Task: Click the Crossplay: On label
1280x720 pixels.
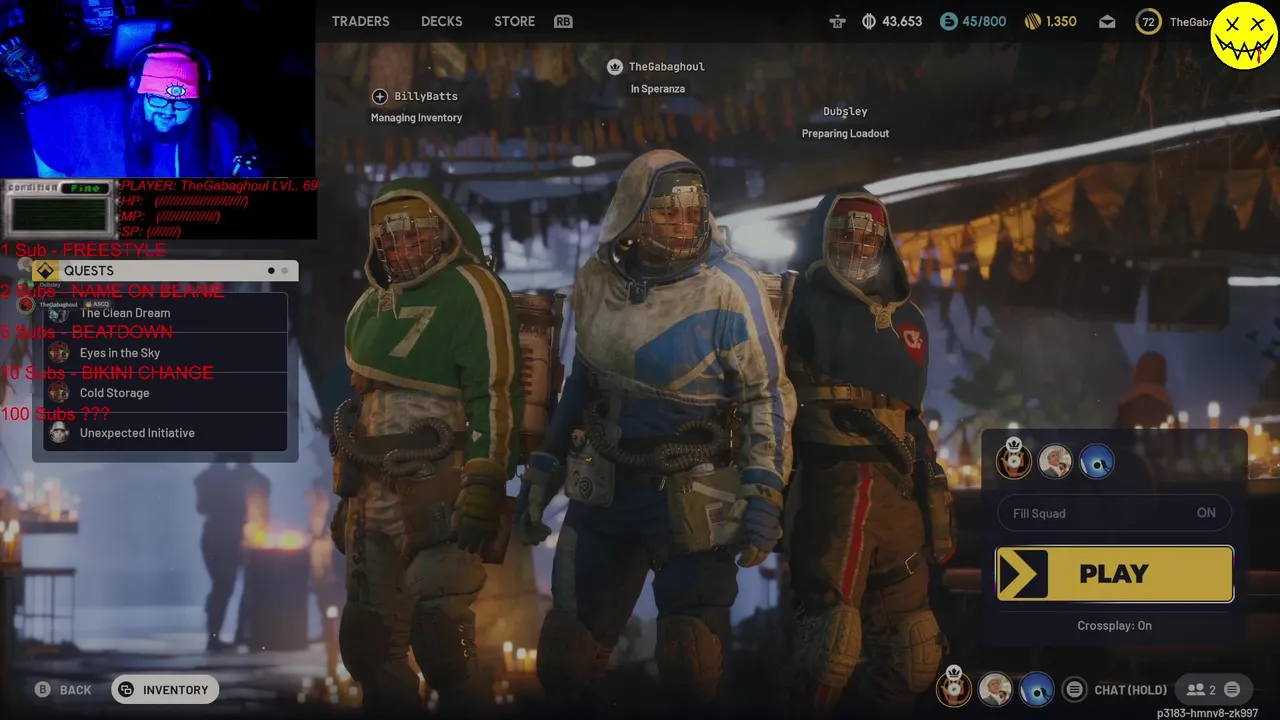Action: point(1114,625)
